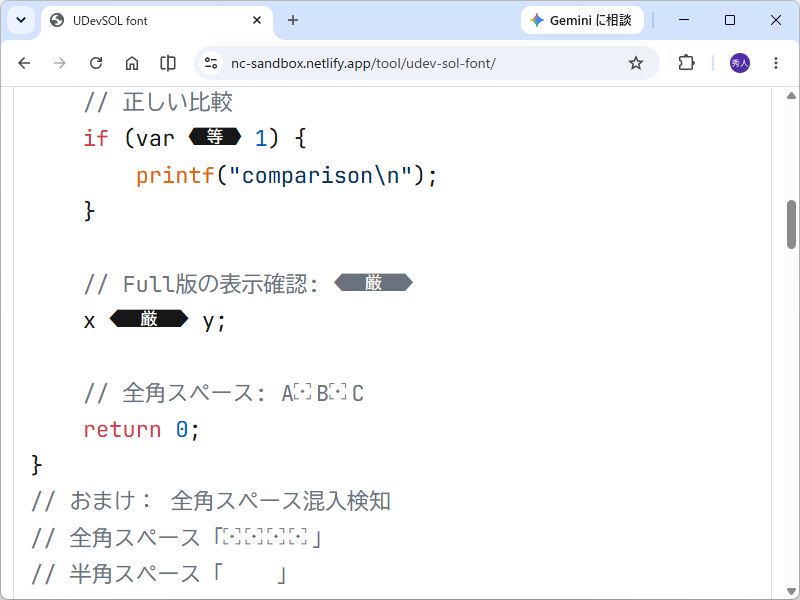The height and width of the screenshot is (600, 800).
Task: Open the Chrome three-dot menu
Action: coord(776,63)
